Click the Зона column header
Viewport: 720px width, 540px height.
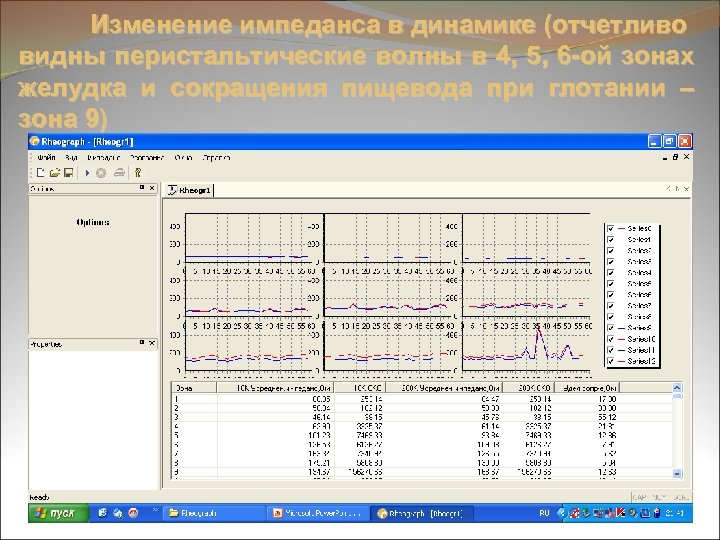[194, 388]
